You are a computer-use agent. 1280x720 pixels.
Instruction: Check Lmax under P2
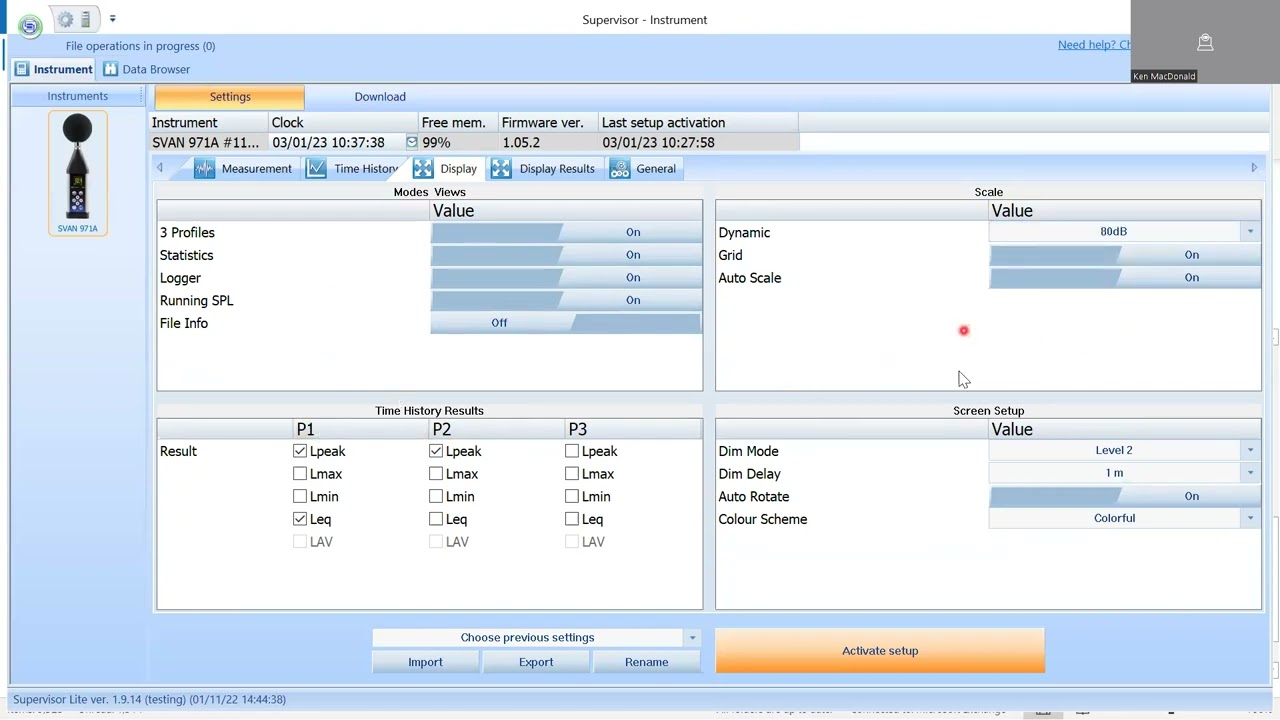click(x=436, y=474)
